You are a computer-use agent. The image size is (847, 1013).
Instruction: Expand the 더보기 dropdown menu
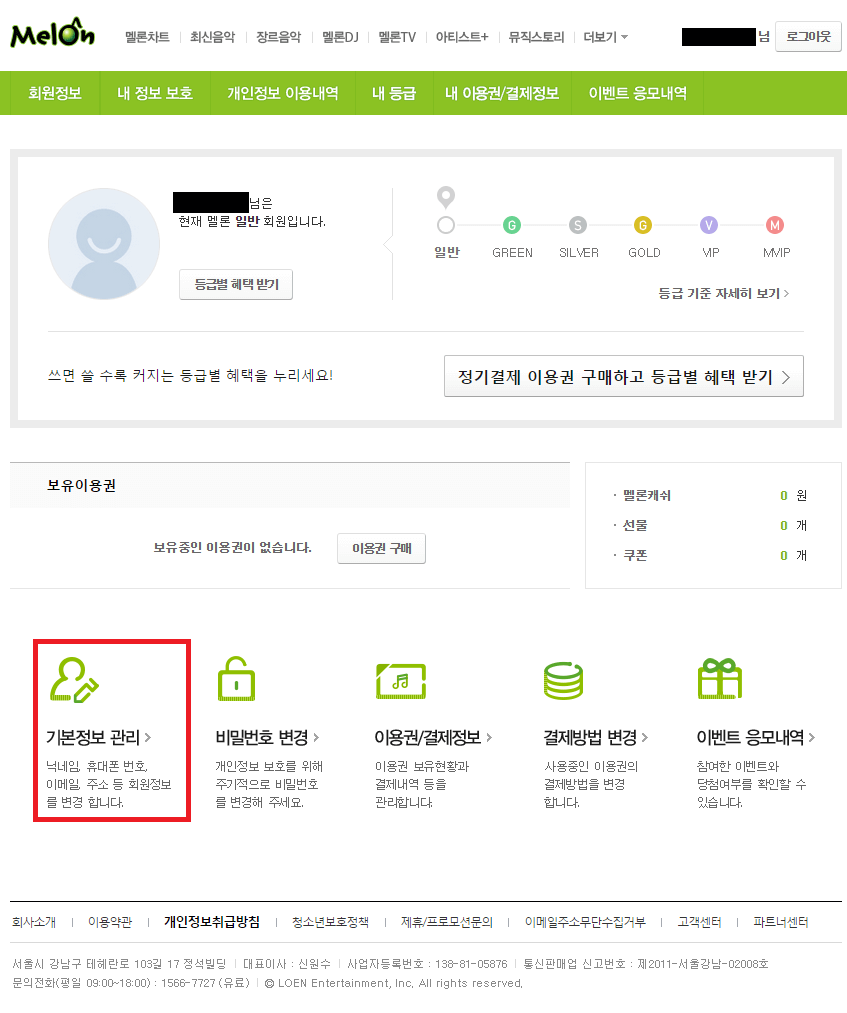(x=605, y=37)
